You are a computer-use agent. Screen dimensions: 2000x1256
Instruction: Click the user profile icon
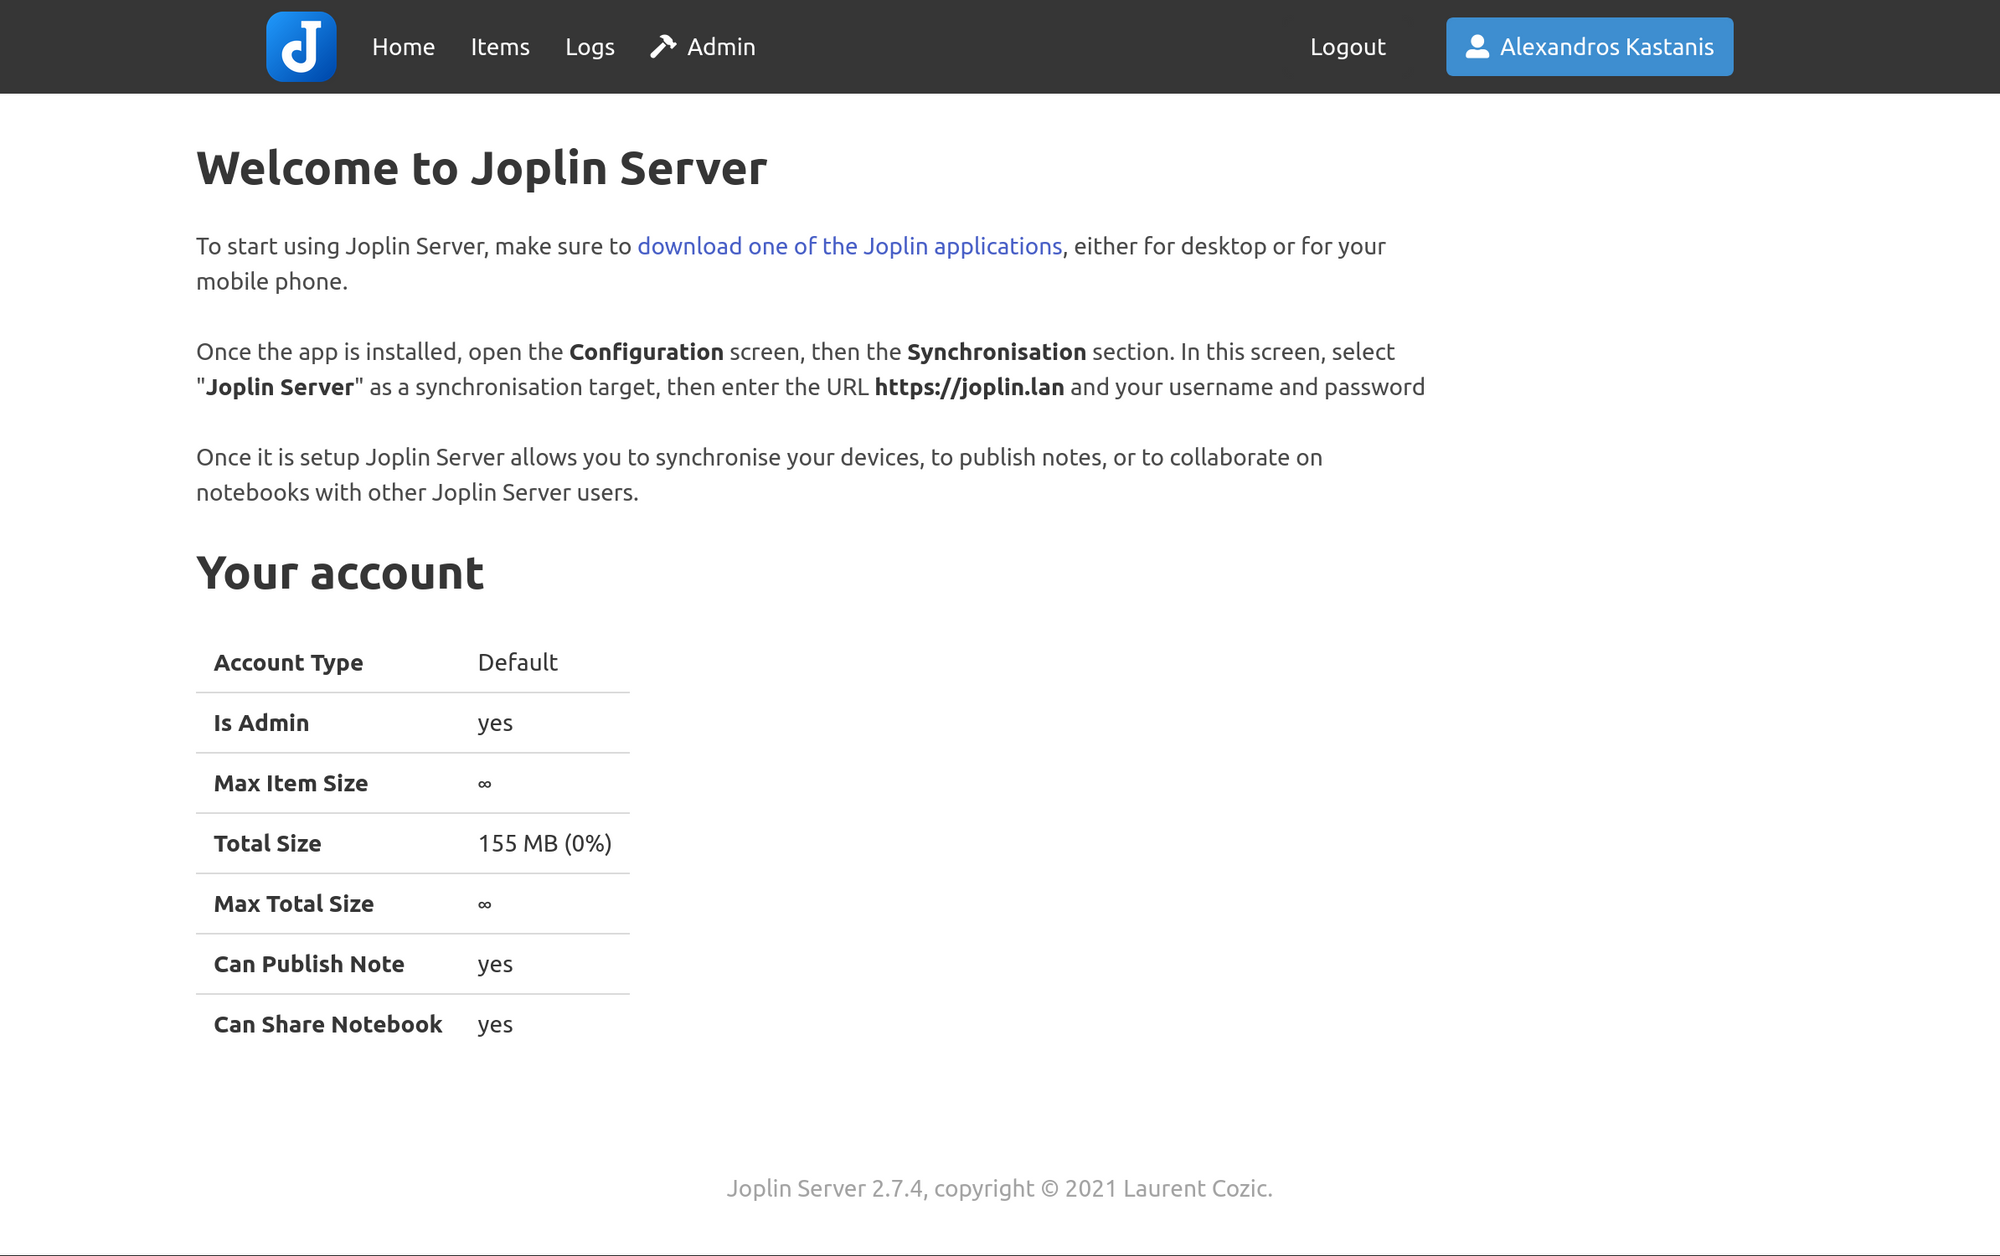coord(1477,47)
